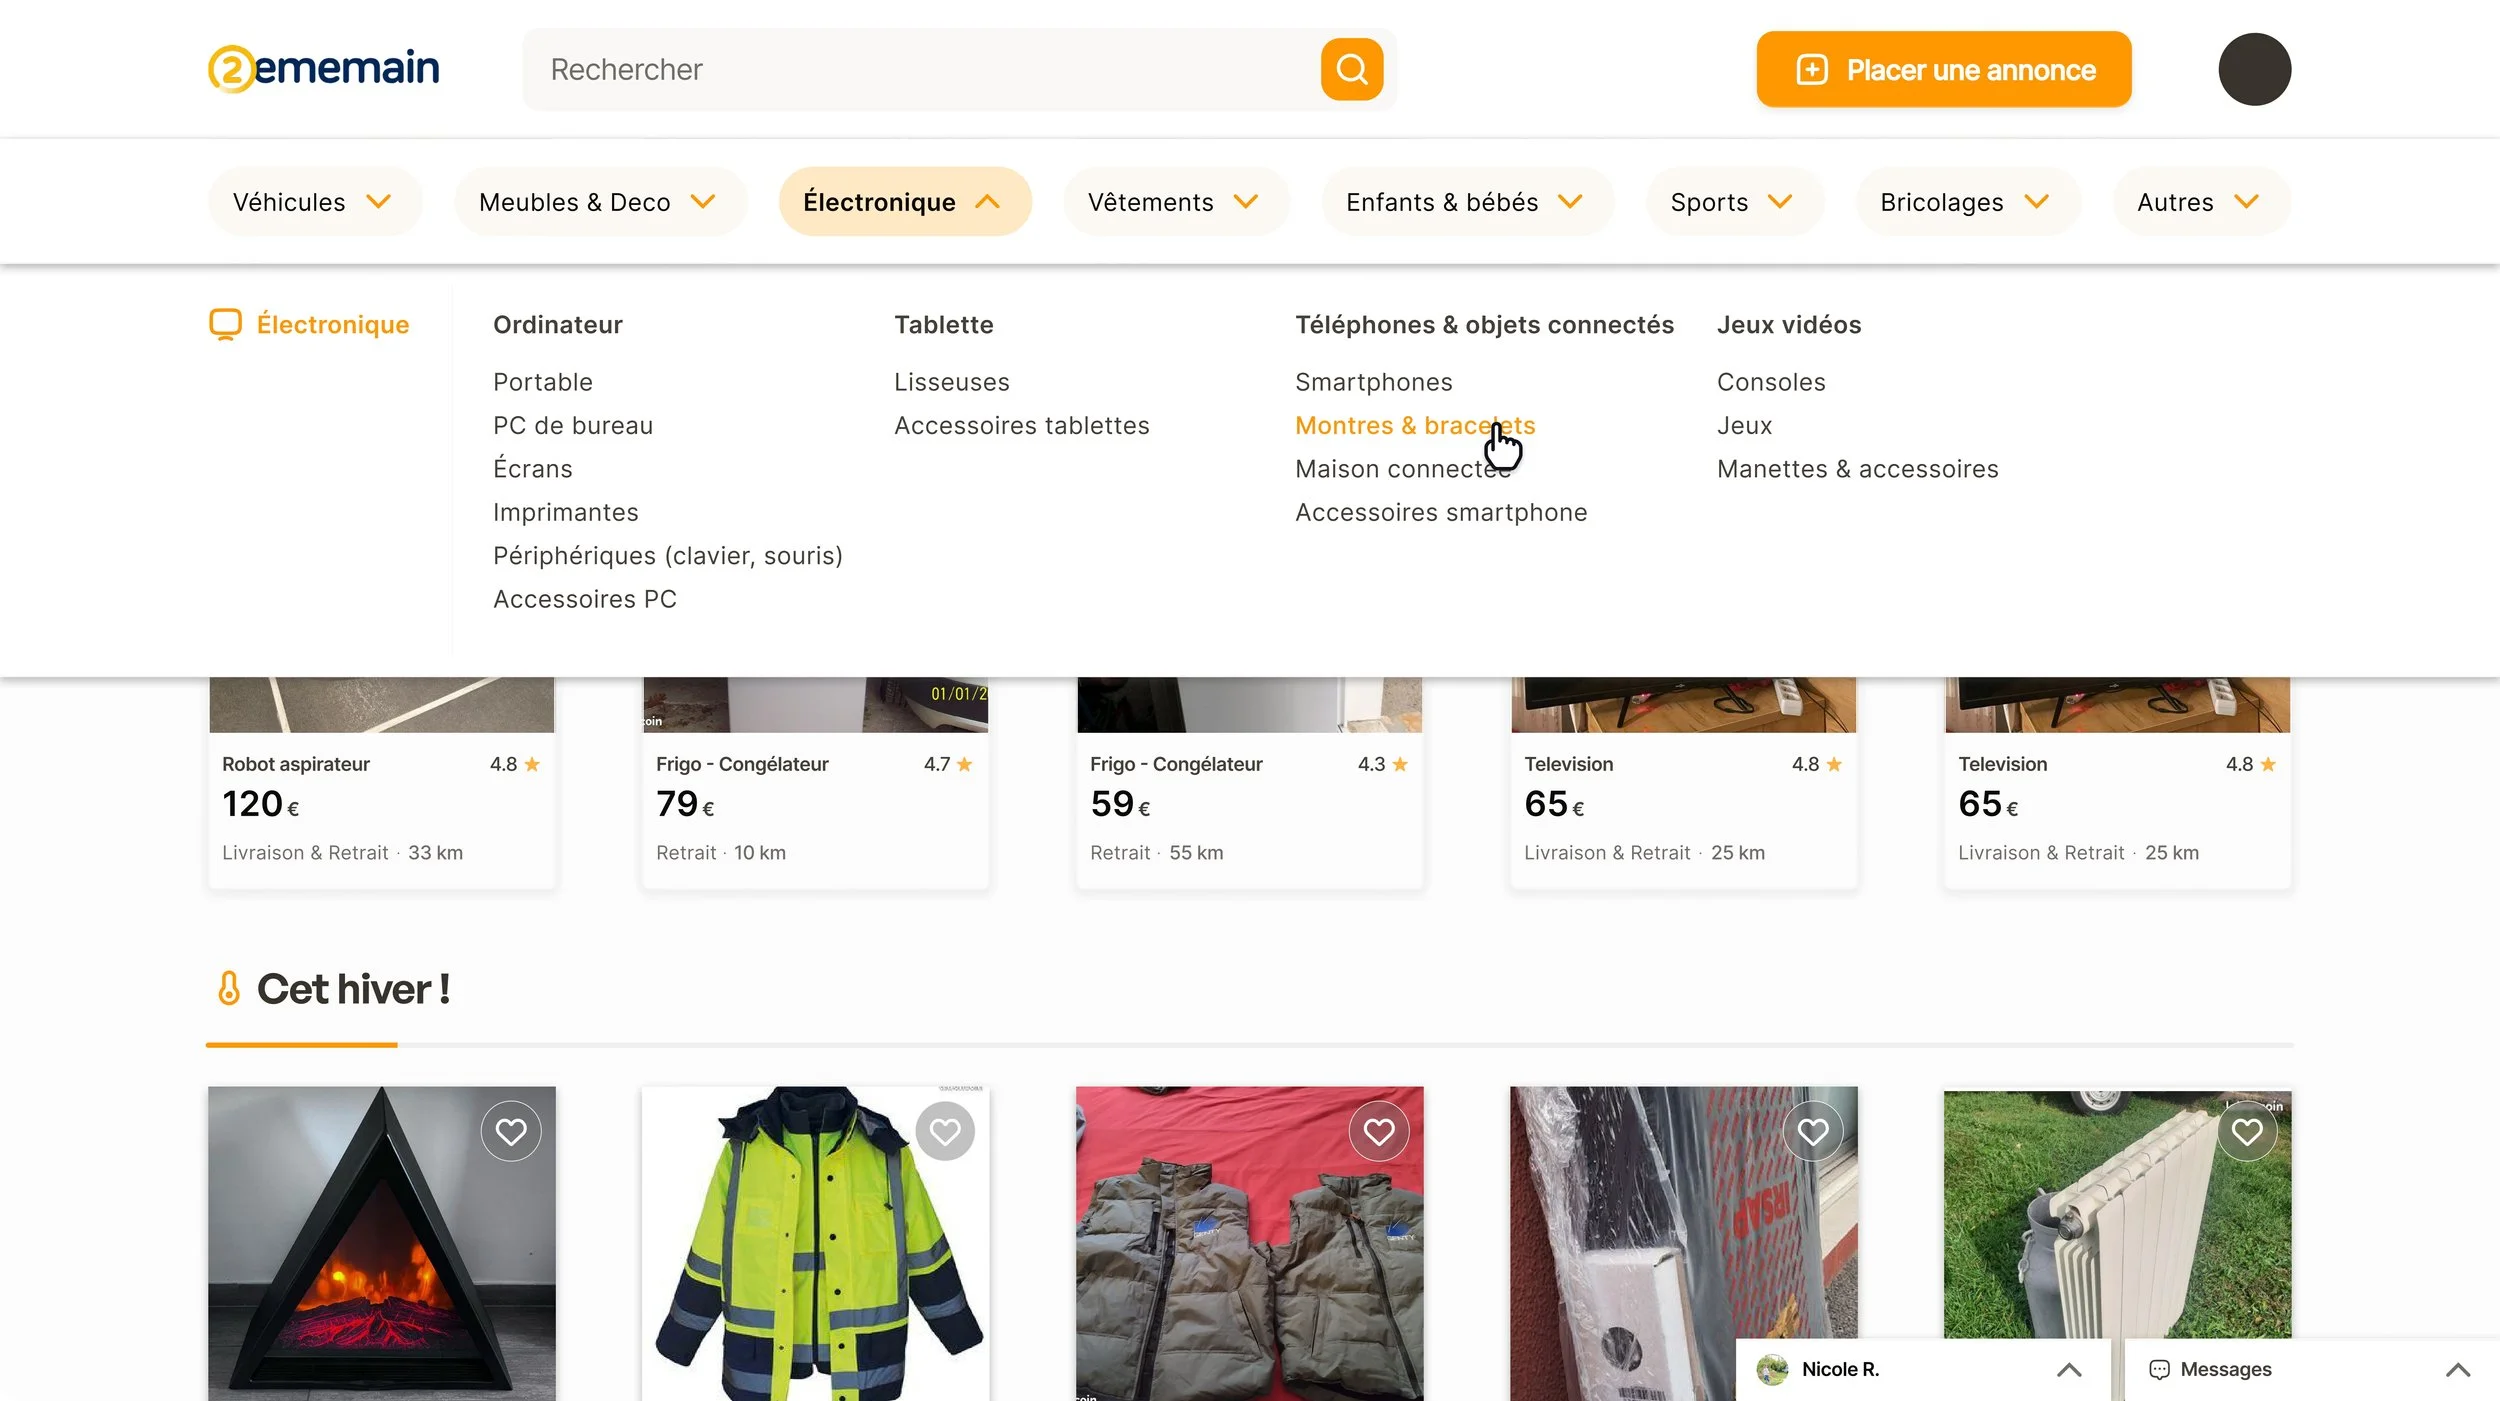Screen dimensions: 2500x1401
Task: Expand the Nicole R. chat panel chevron
Action: click(2068, 1369)
